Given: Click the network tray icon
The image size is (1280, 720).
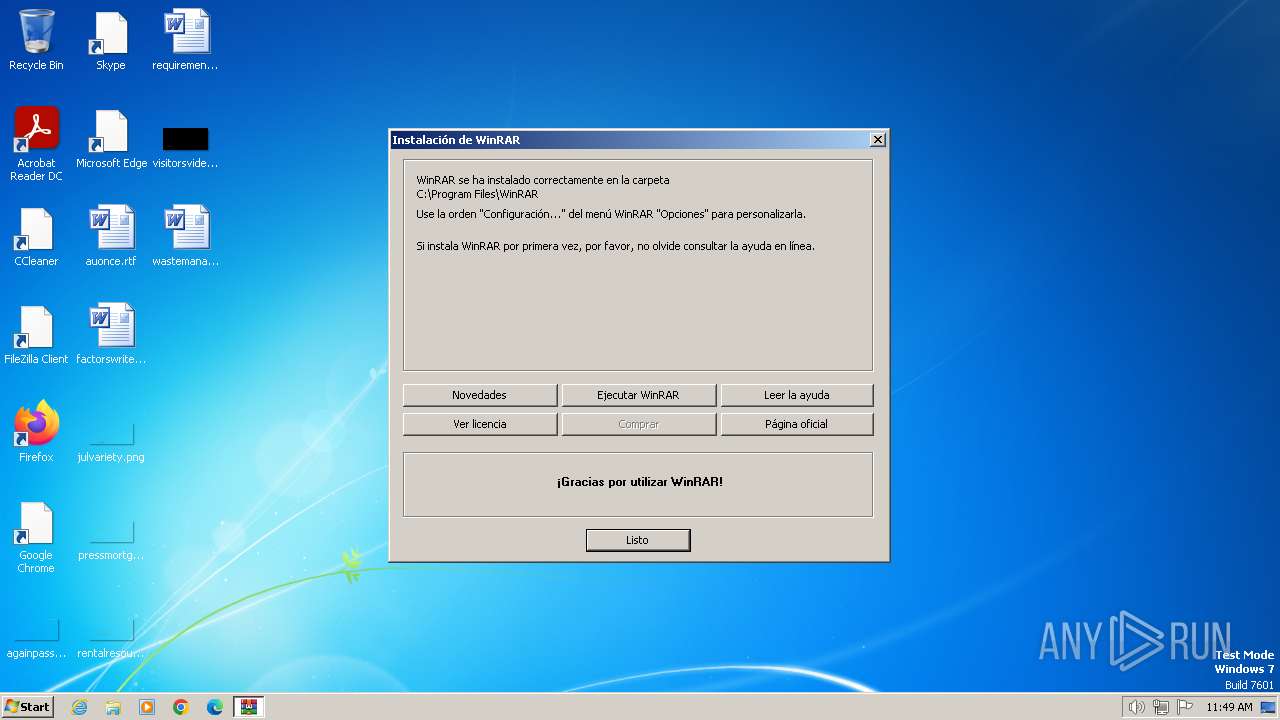Looking at the screenshot, I should point(1161,707).
